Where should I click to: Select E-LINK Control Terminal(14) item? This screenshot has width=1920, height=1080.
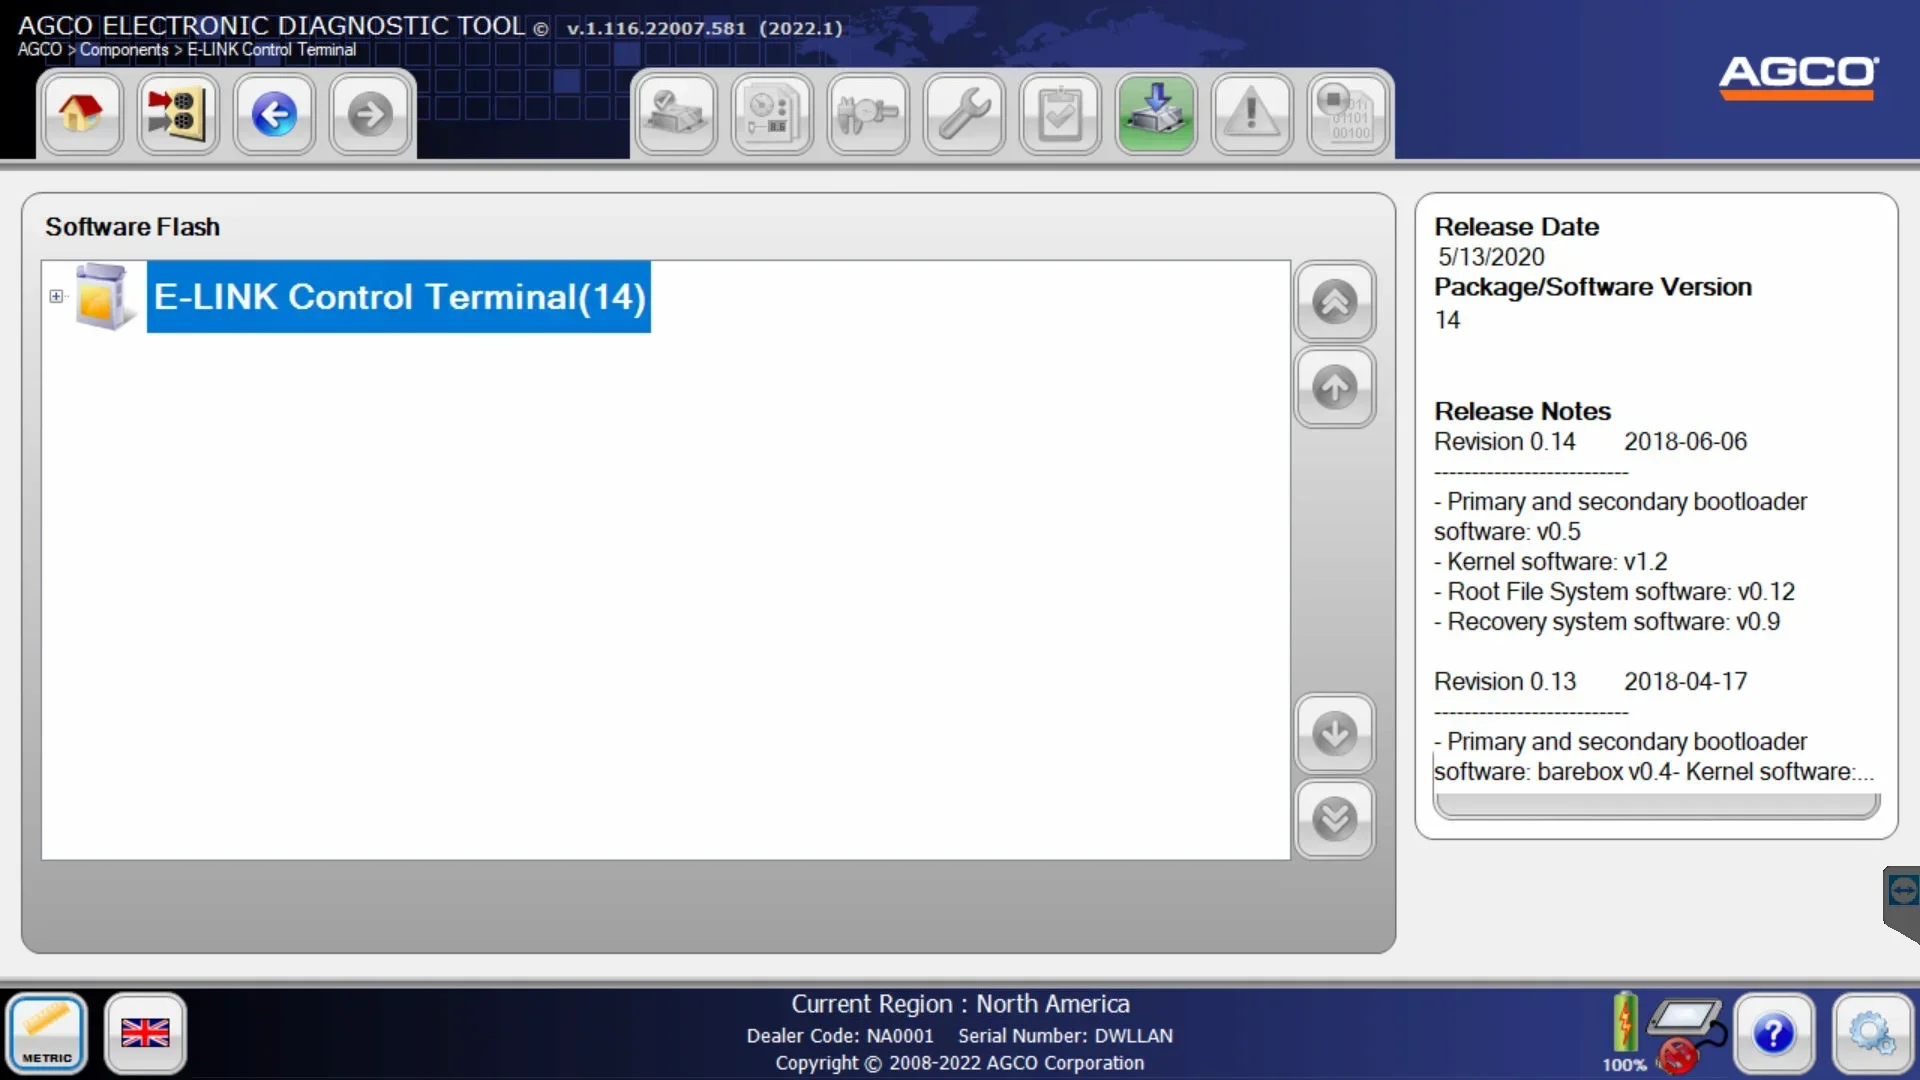[x=399, y=297]
